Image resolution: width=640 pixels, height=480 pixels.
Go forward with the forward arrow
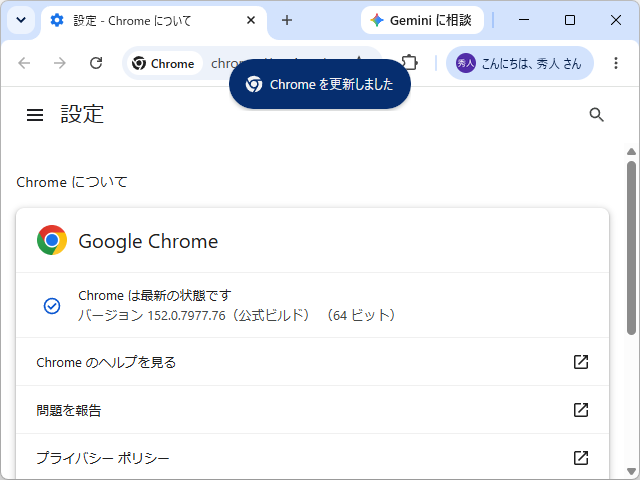[60, 63]
